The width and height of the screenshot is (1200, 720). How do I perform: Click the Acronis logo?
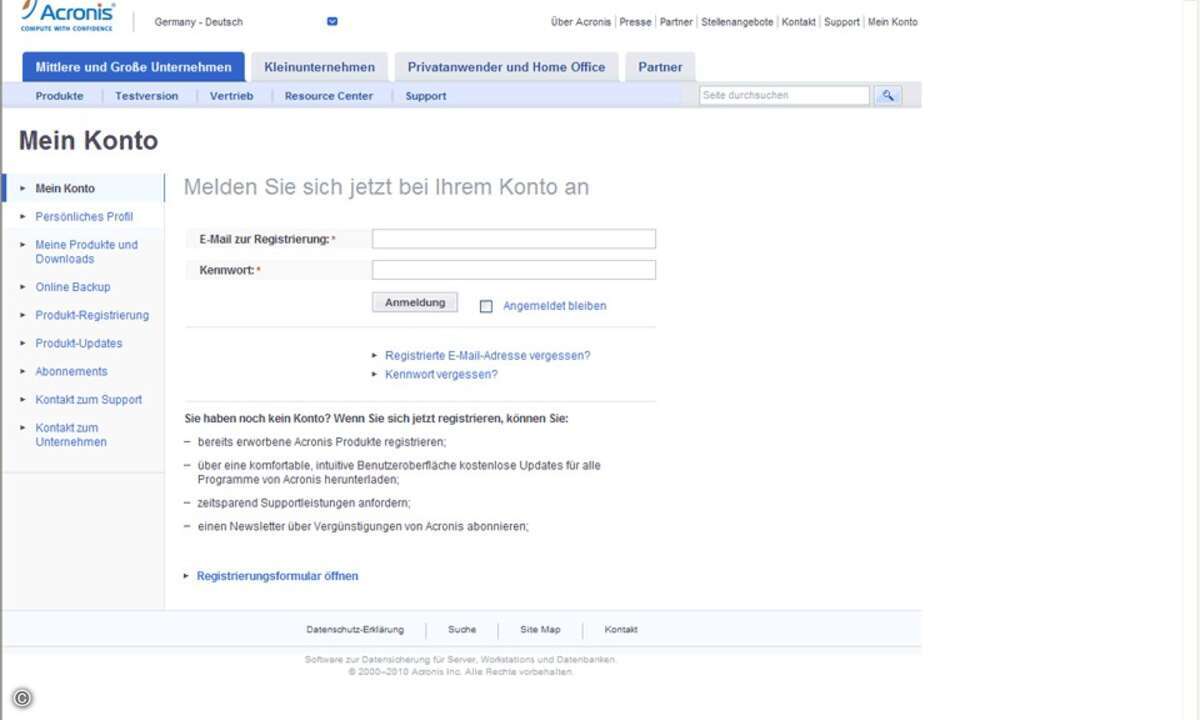tap(68, 15)
